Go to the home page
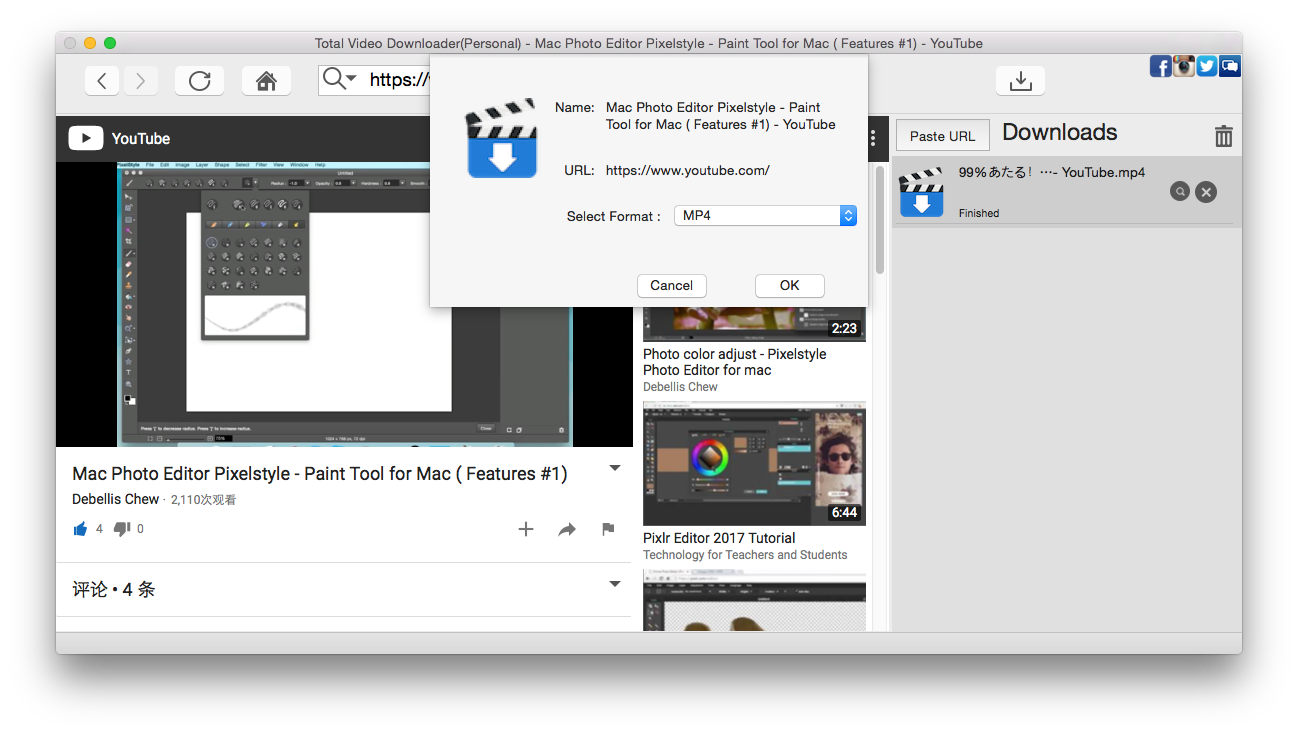Screen dimensions: 1298x734 point(266,81)
